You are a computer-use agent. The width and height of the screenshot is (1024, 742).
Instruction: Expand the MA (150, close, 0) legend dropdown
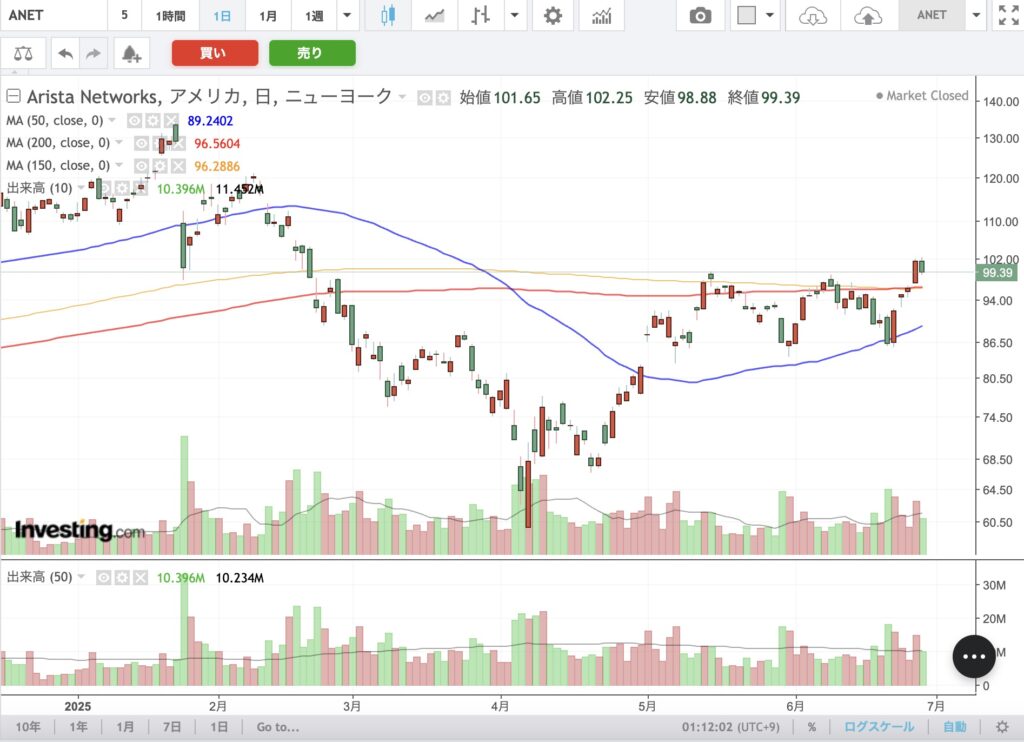click(119, 167)
